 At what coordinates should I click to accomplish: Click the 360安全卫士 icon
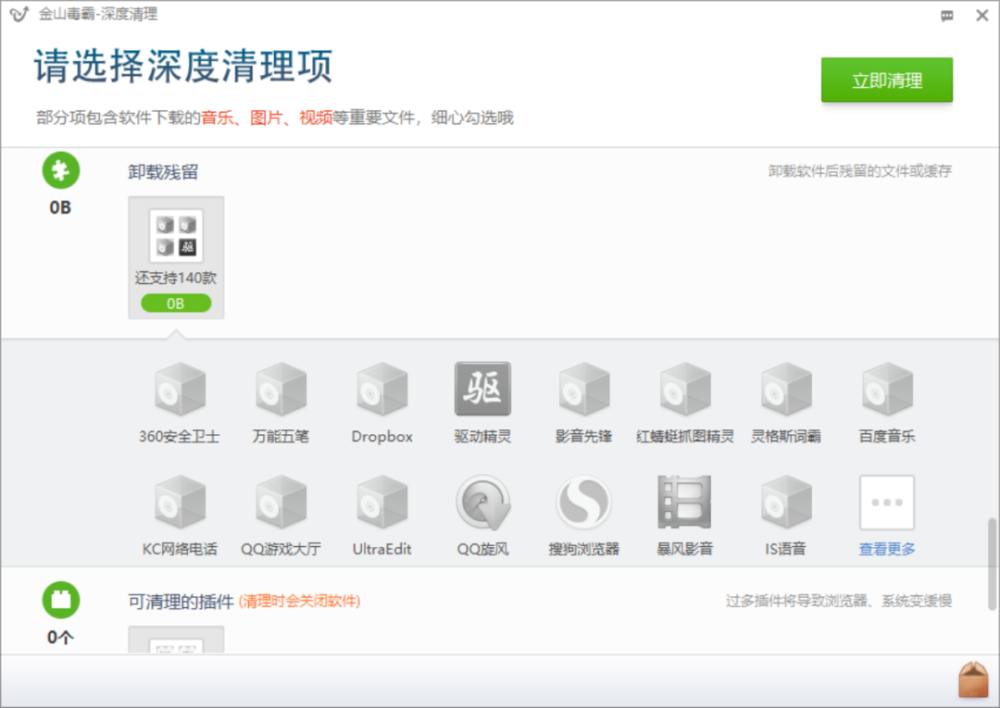point(179,389)
